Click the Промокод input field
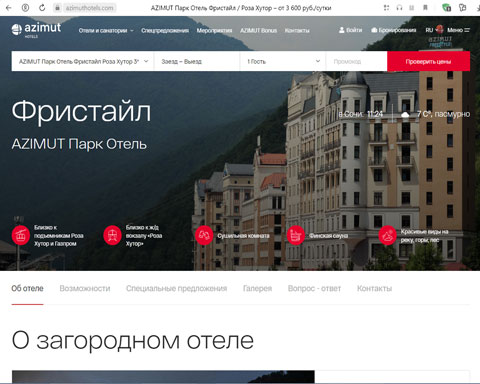Screen dimensions: 480x384 click(356, 61)
